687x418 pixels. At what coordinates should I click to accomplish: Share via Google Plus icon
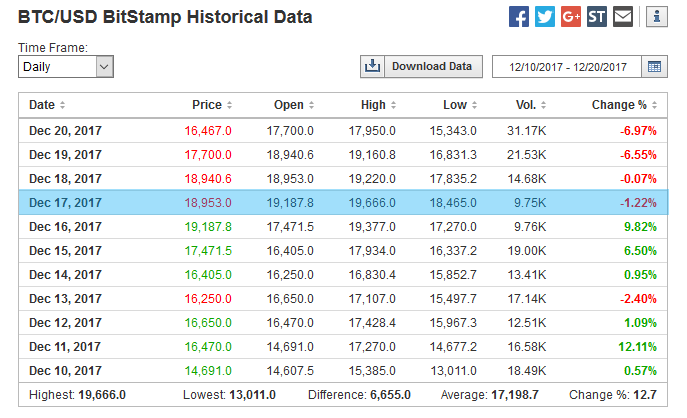coord(571,17)
